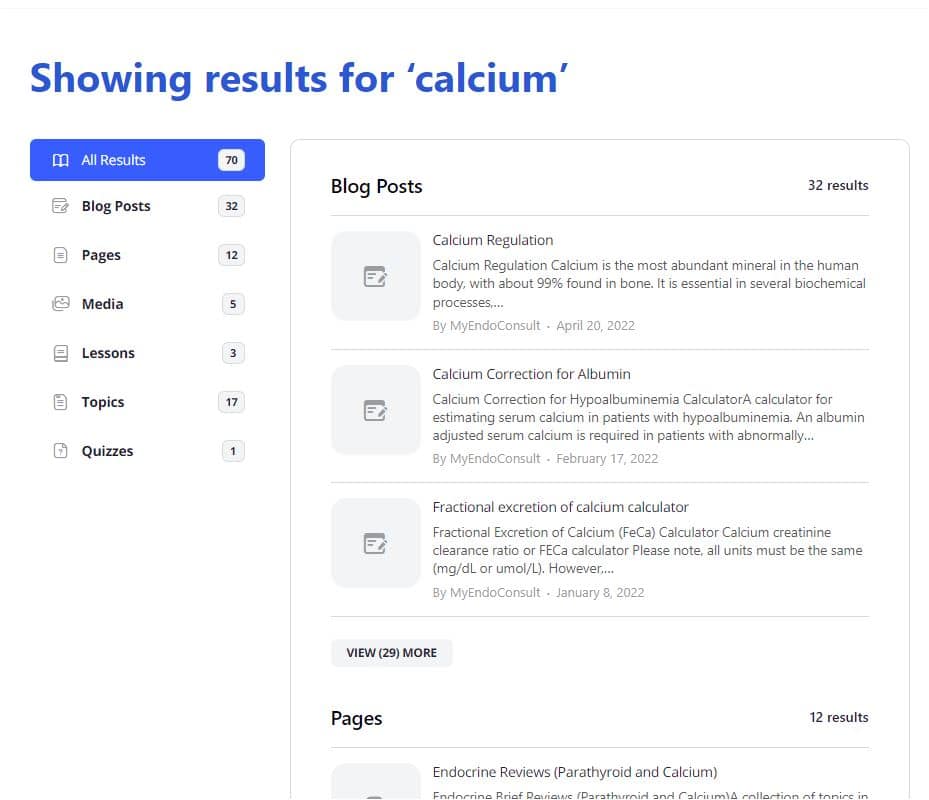Switch to the Blog Posts filter
The width and height of the screenshot is (929, 800).
pos(116,206)
